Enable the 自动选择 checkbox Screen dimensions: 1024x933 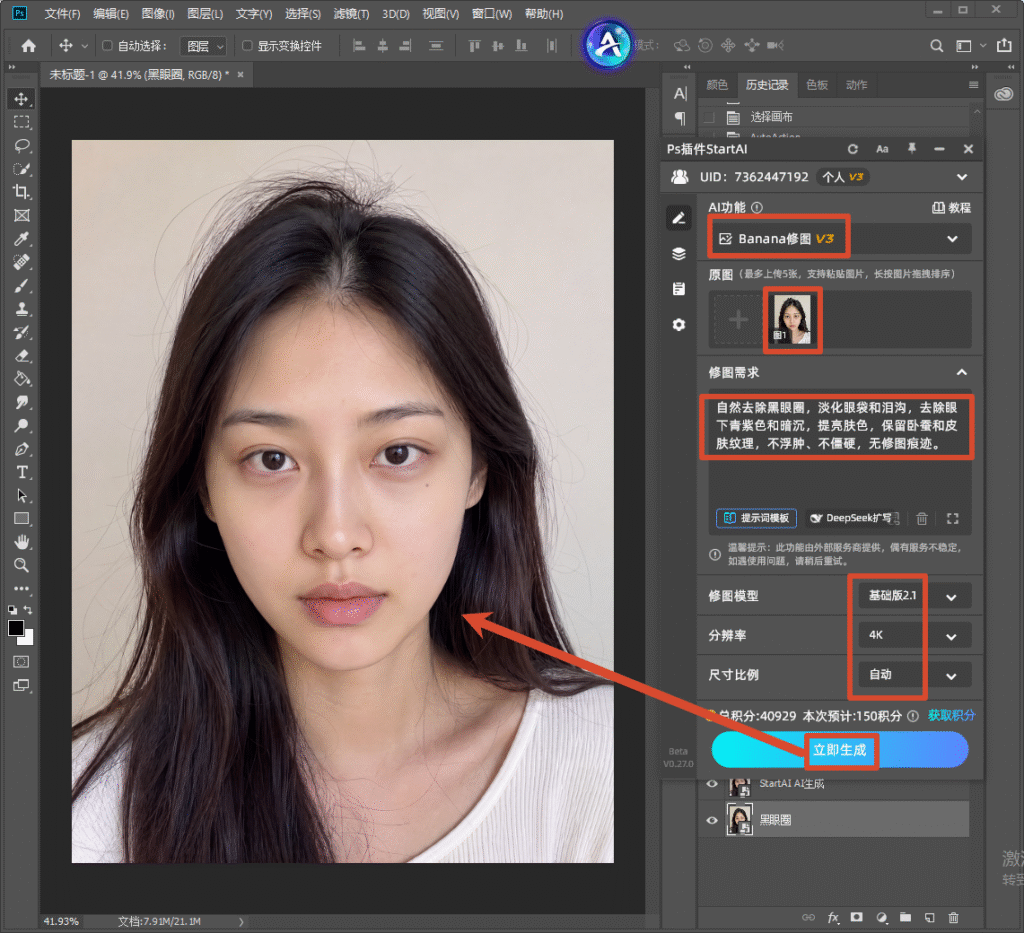point(108,46)
